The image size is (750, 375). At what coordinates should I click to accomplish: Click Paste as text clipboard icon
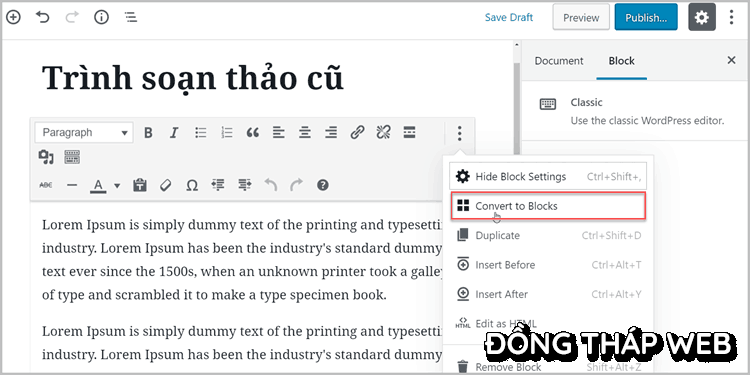tap(140, 185)
